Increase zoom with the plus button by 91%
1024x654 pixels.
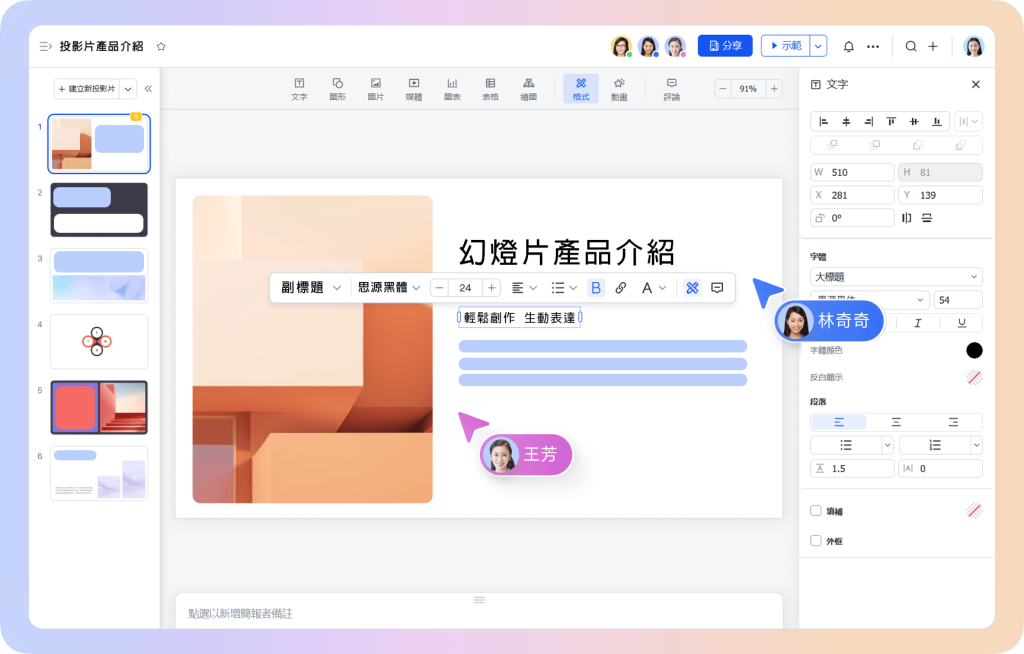774,88
